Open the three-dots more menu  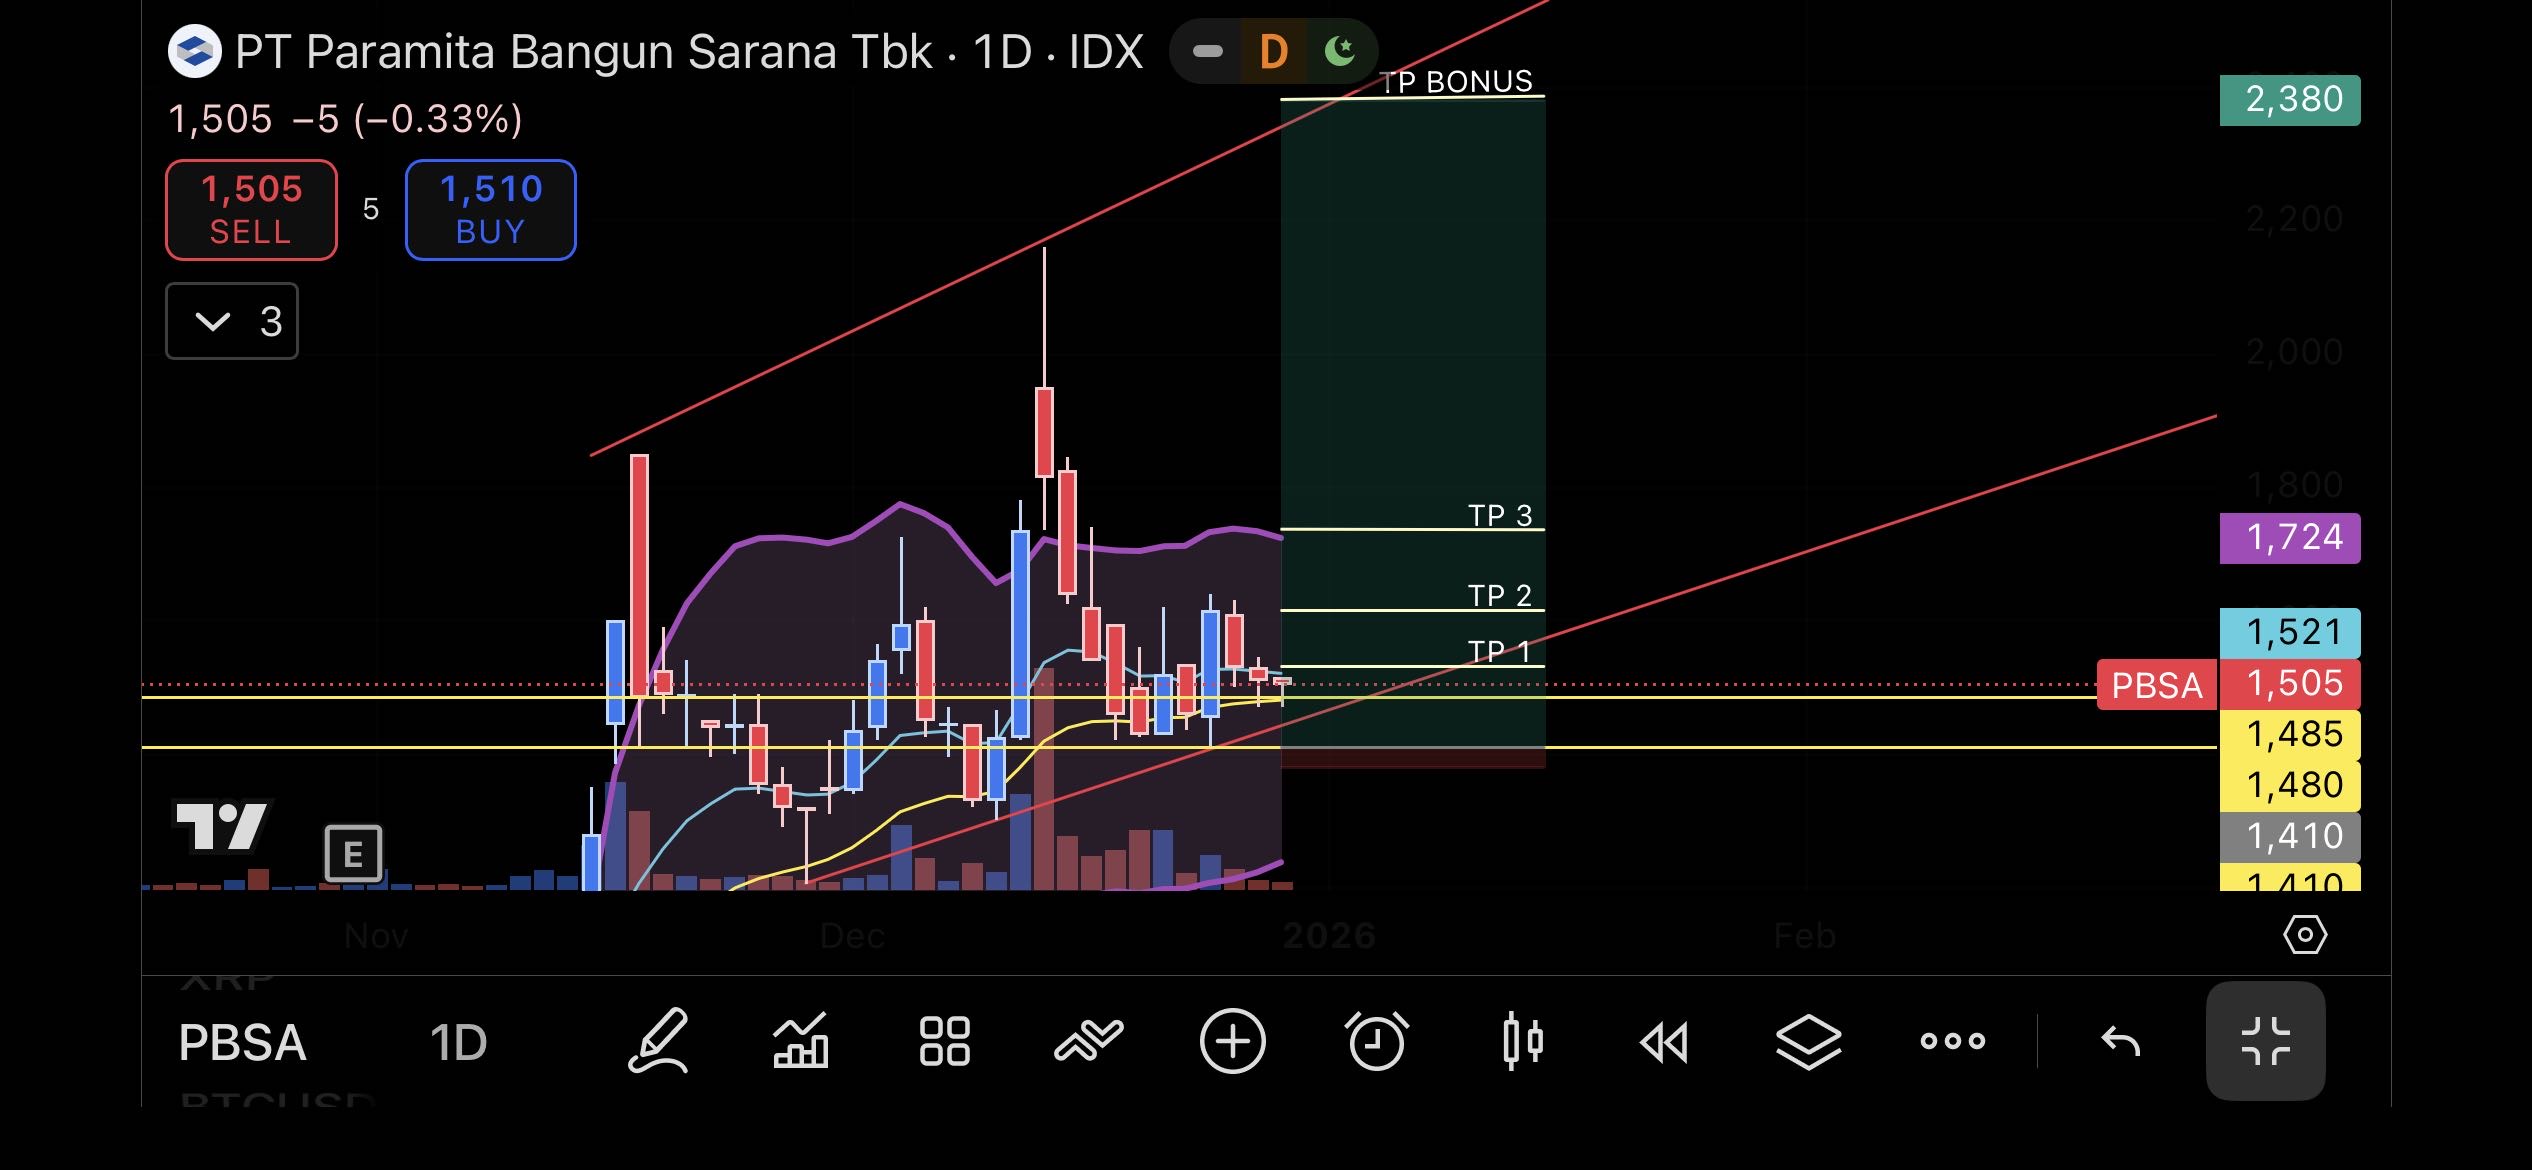pyautogui.click(x=1952, y=1041)
